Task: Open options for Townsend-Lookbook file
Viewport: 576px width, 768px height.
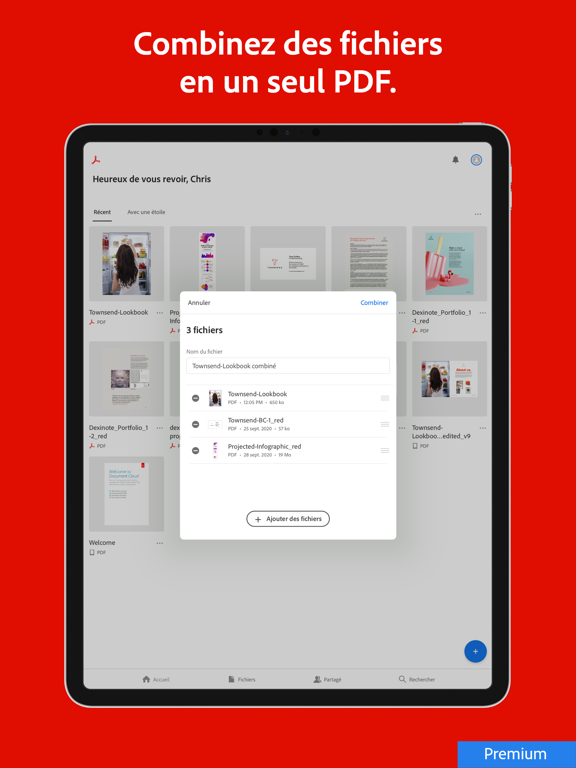Action: [x=160, y=312]
